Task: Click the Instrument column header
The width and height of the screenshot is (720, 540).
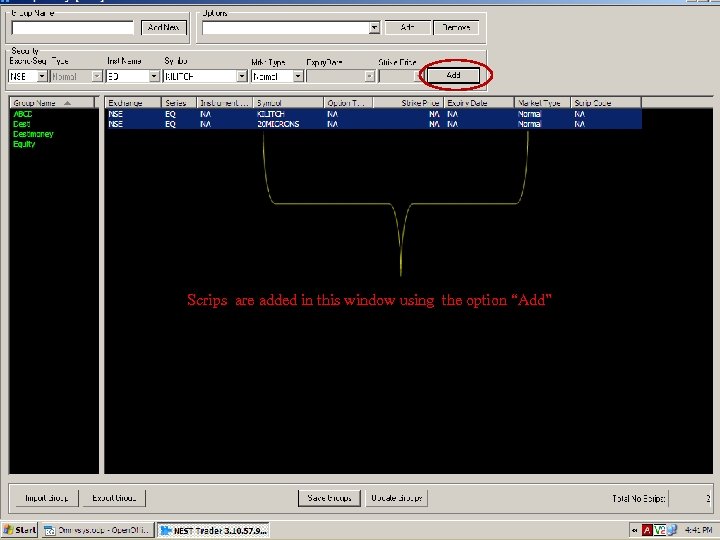Action: click(225, 103)
